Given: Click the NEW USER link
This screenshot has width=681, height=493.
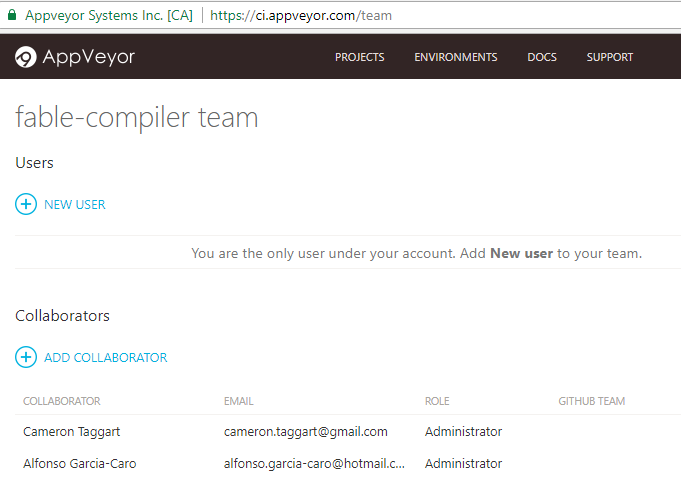Looking at the screenshot, I should 75,205.
